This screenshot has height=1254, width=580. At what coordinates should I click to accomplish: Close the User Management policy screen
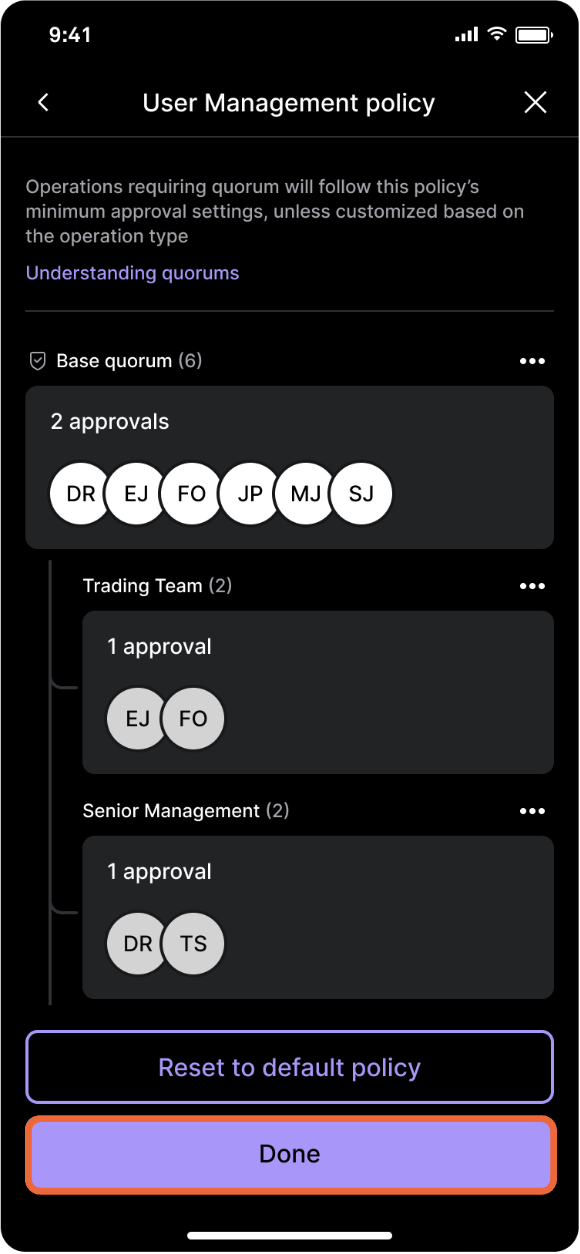point(536,102)
